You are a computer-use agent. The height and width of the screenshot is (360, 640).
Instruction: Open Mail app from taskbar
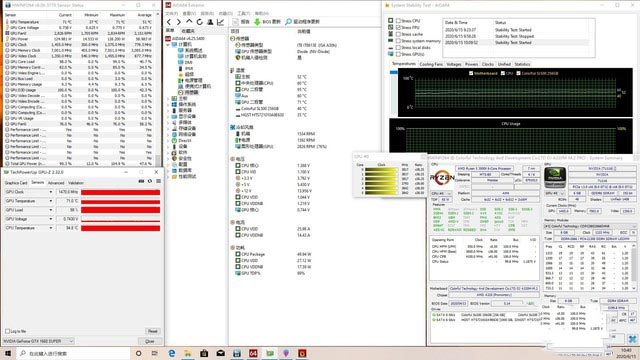(x=220, y=353)
